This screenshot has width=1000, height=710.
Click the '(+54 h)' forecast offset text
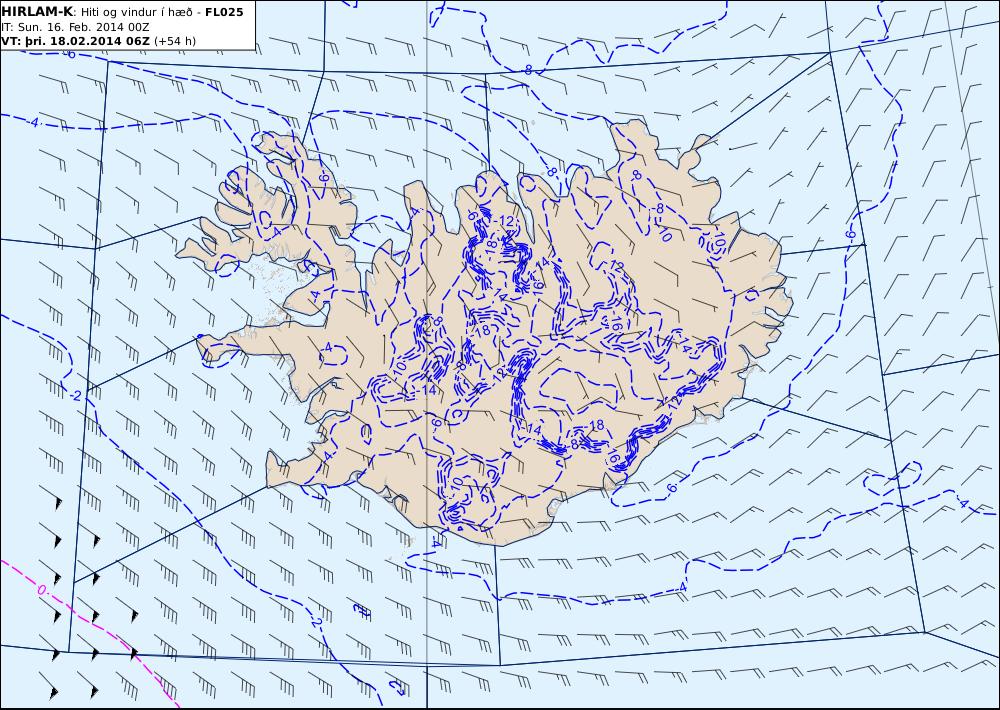click(x=175, y=41)
